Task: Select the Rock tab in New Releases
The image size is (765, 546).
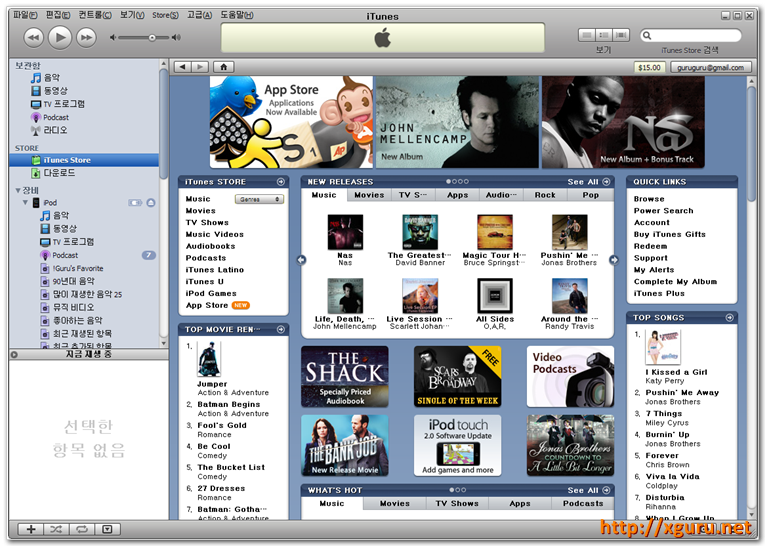Action: [x=545, y=195]
